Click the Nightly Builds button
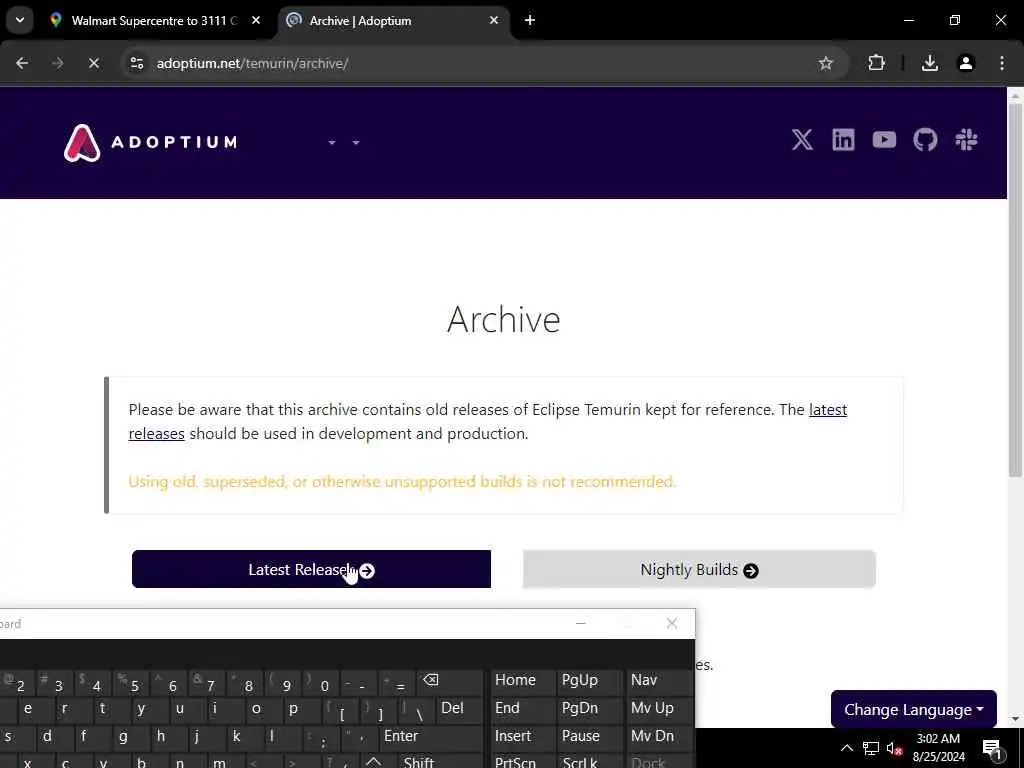This screenshot has width=1024, height=768. 699,569
